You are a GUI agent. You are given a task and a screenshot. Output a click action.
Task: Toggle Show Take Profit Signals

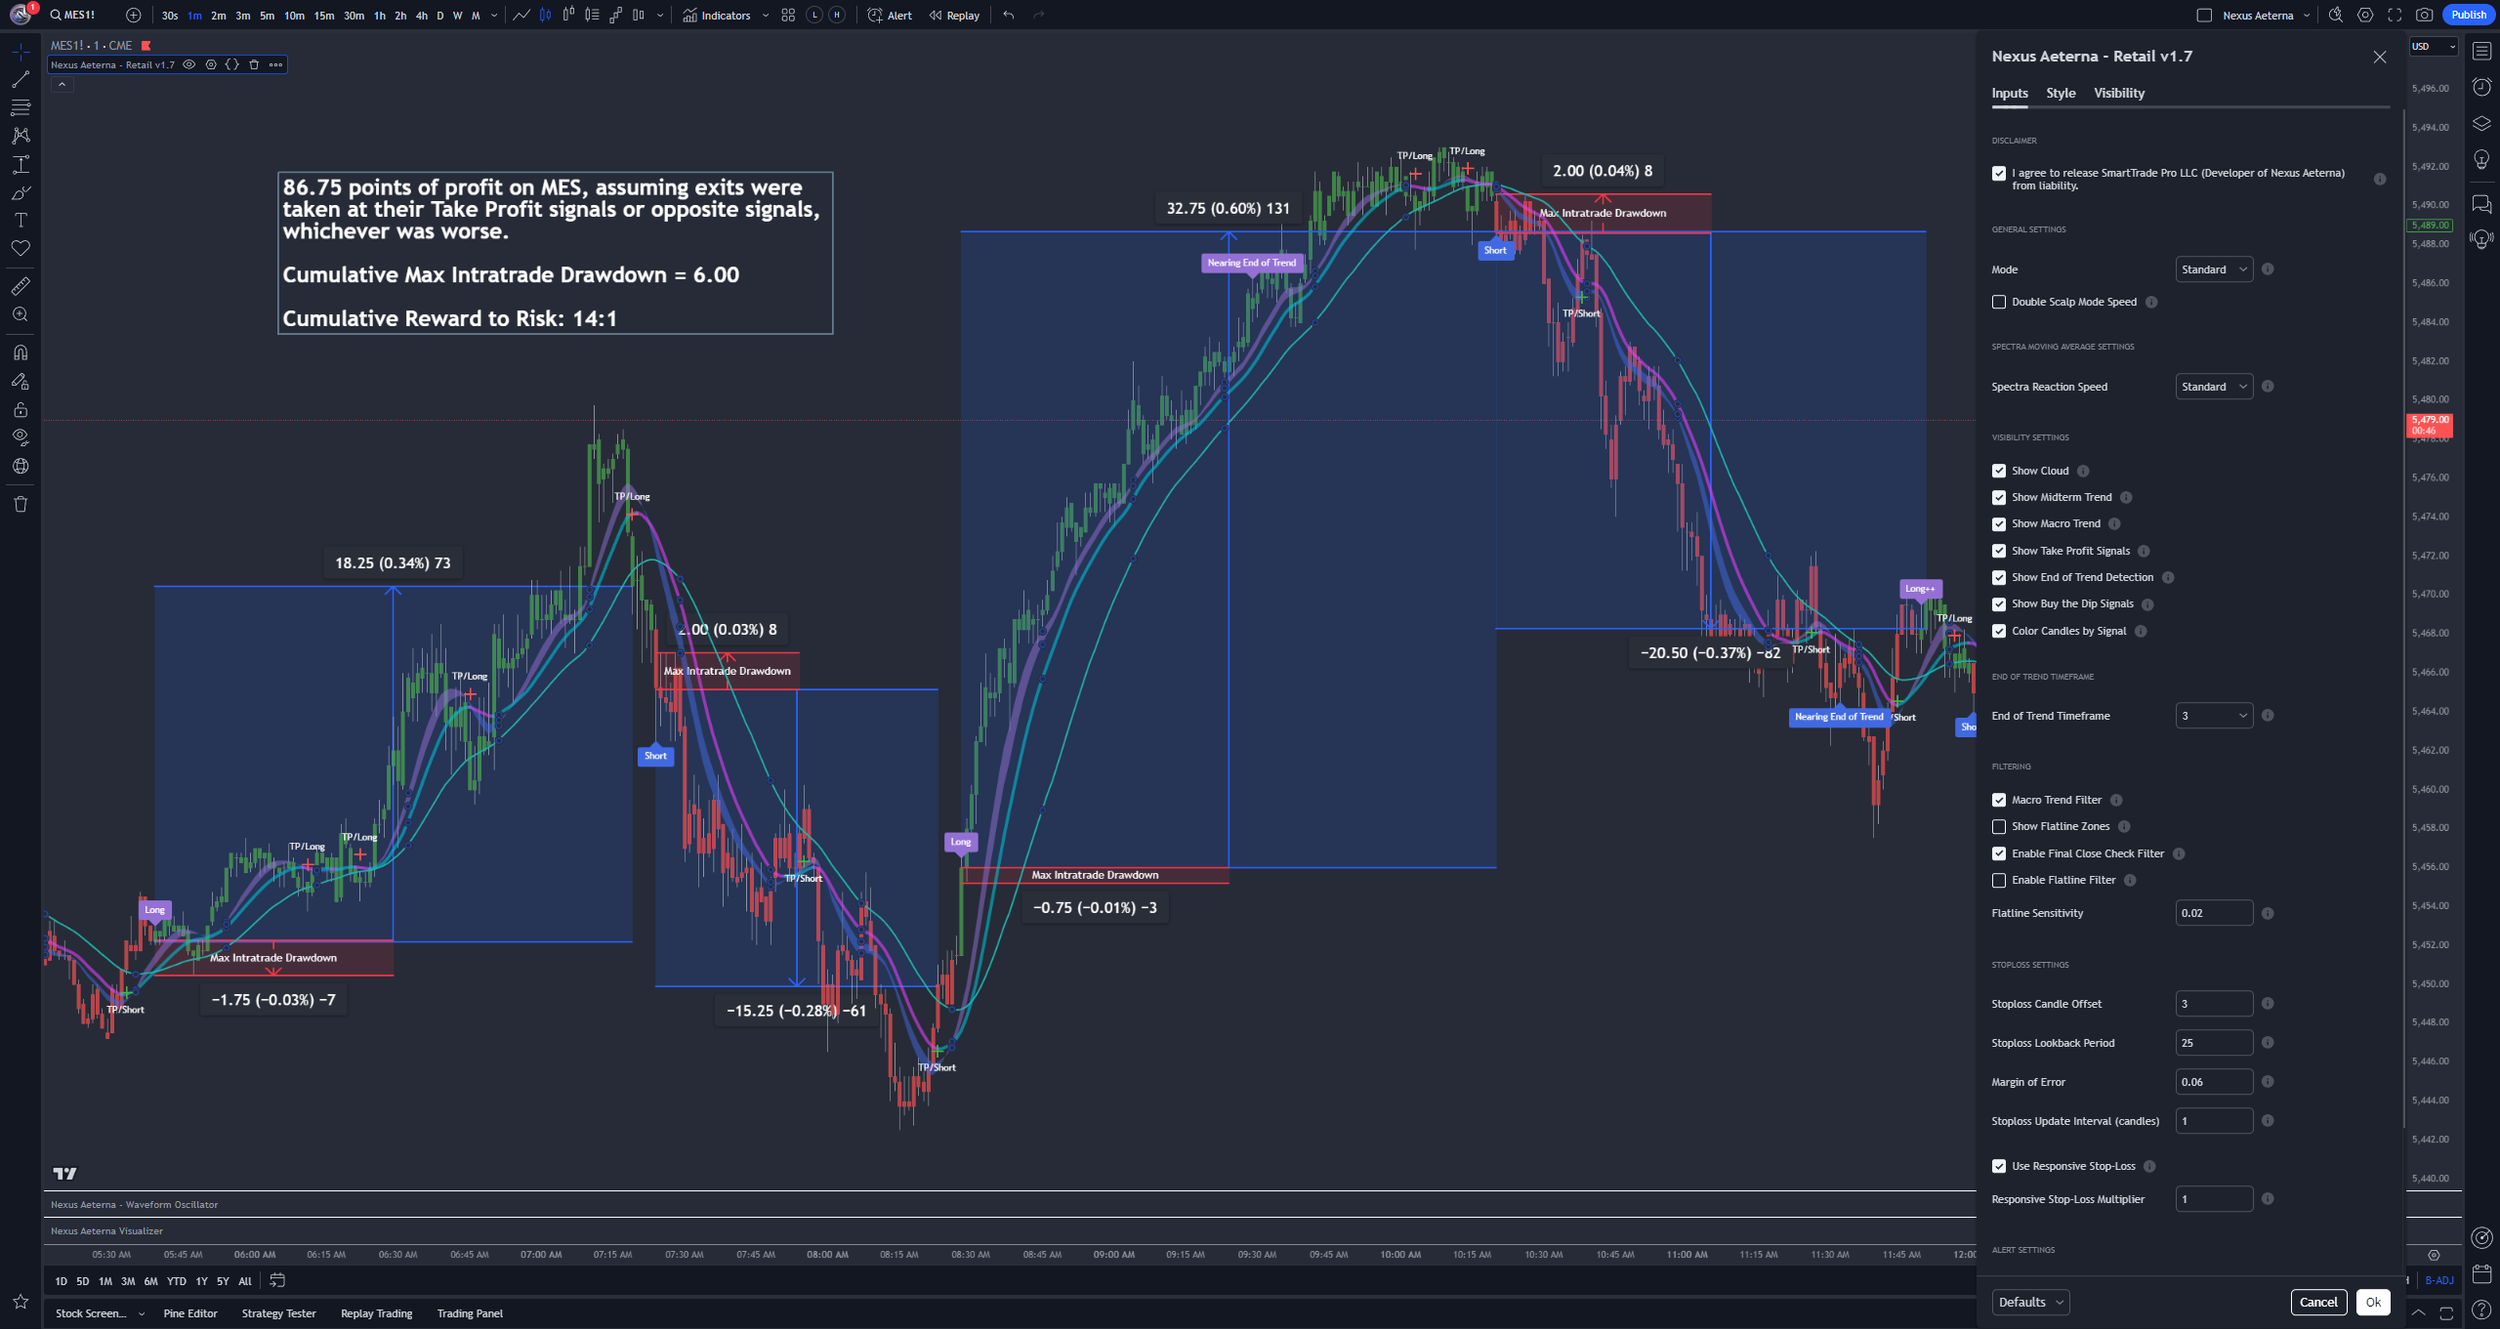click(x=1999, y=551)
